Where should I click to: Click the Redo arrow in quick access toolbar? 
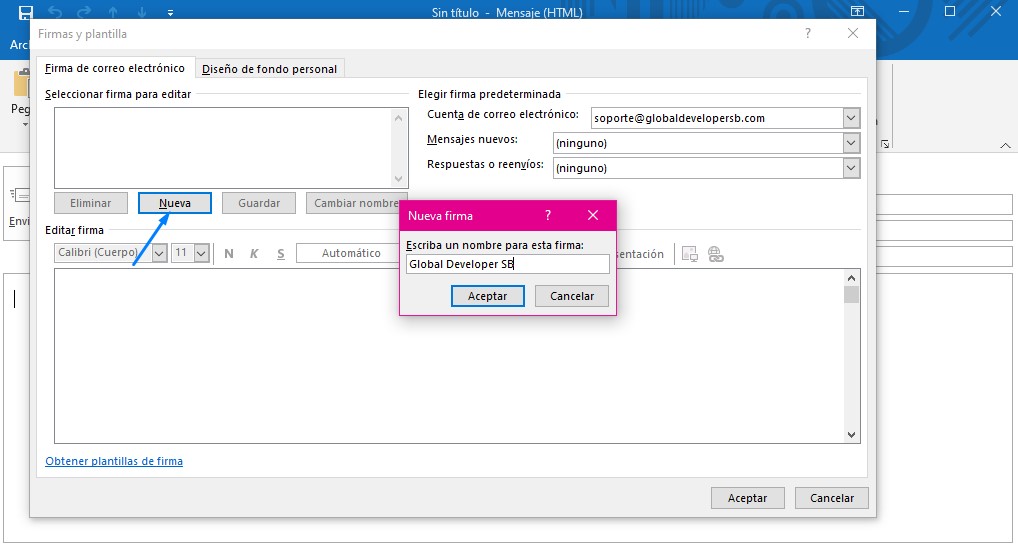(x=86, y=12)
